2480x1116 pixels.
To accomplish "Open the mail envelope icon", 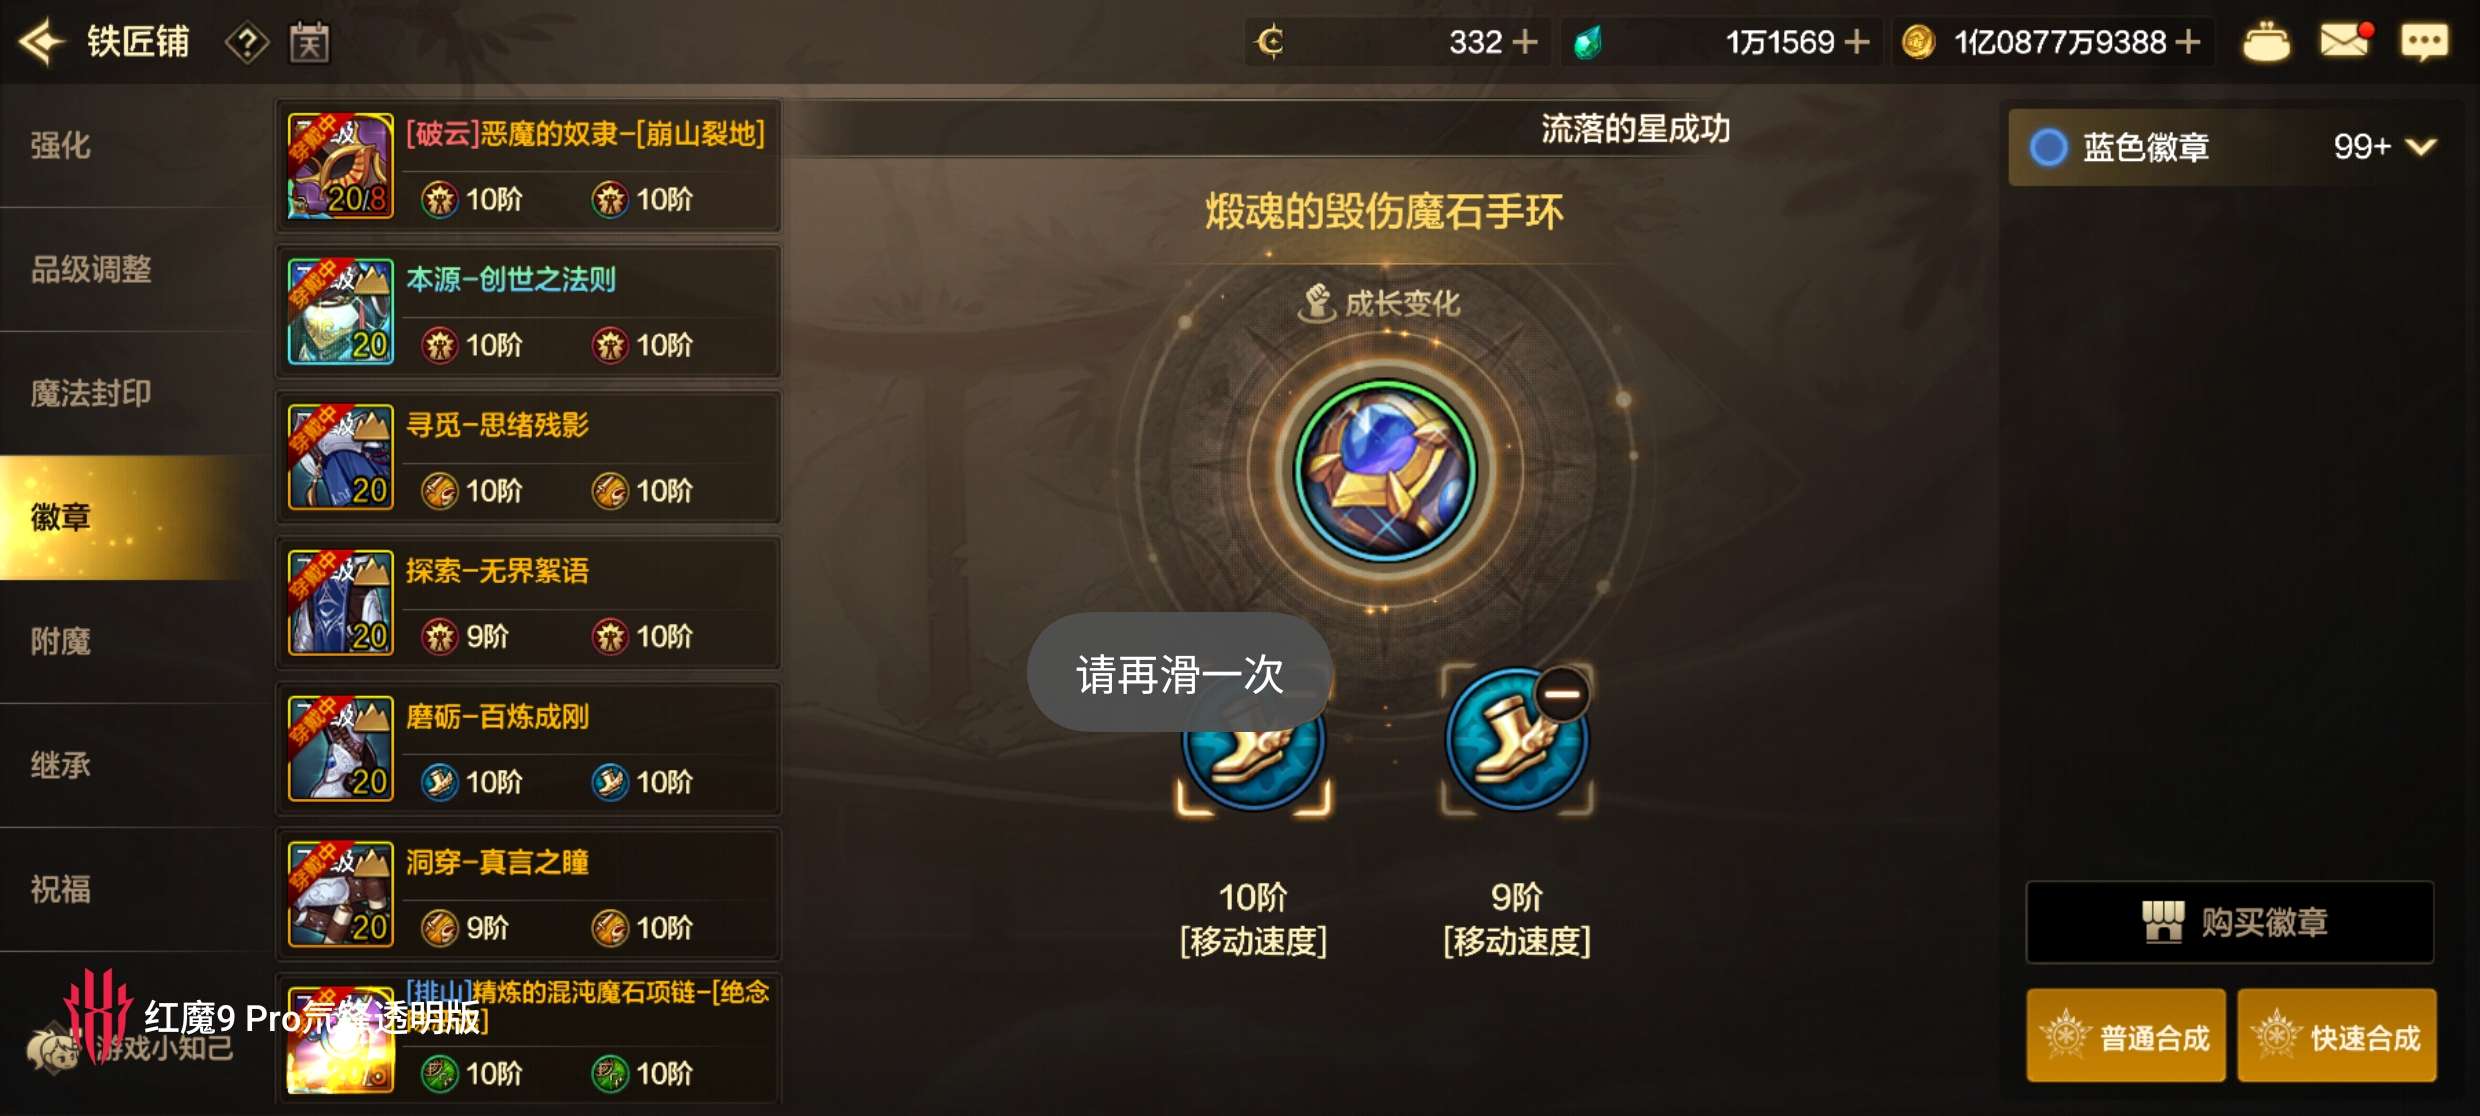I will 2345,41.
